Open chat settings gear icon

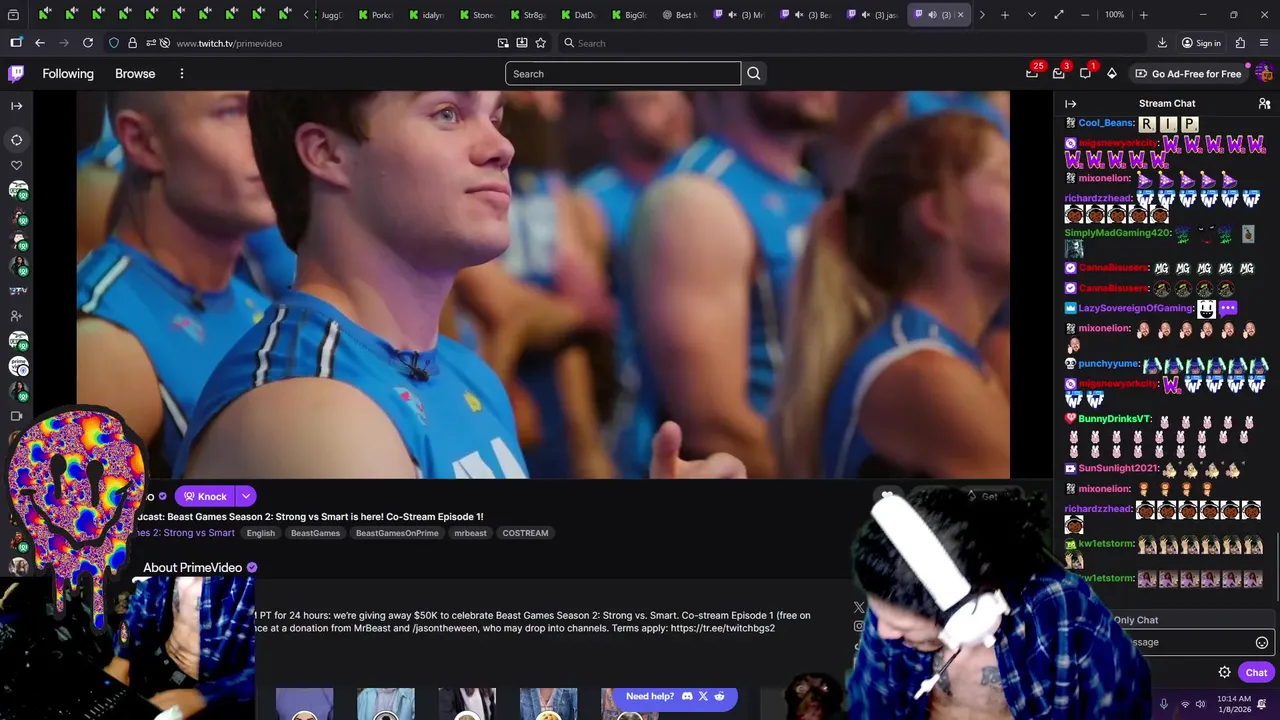pos(1224,672)
